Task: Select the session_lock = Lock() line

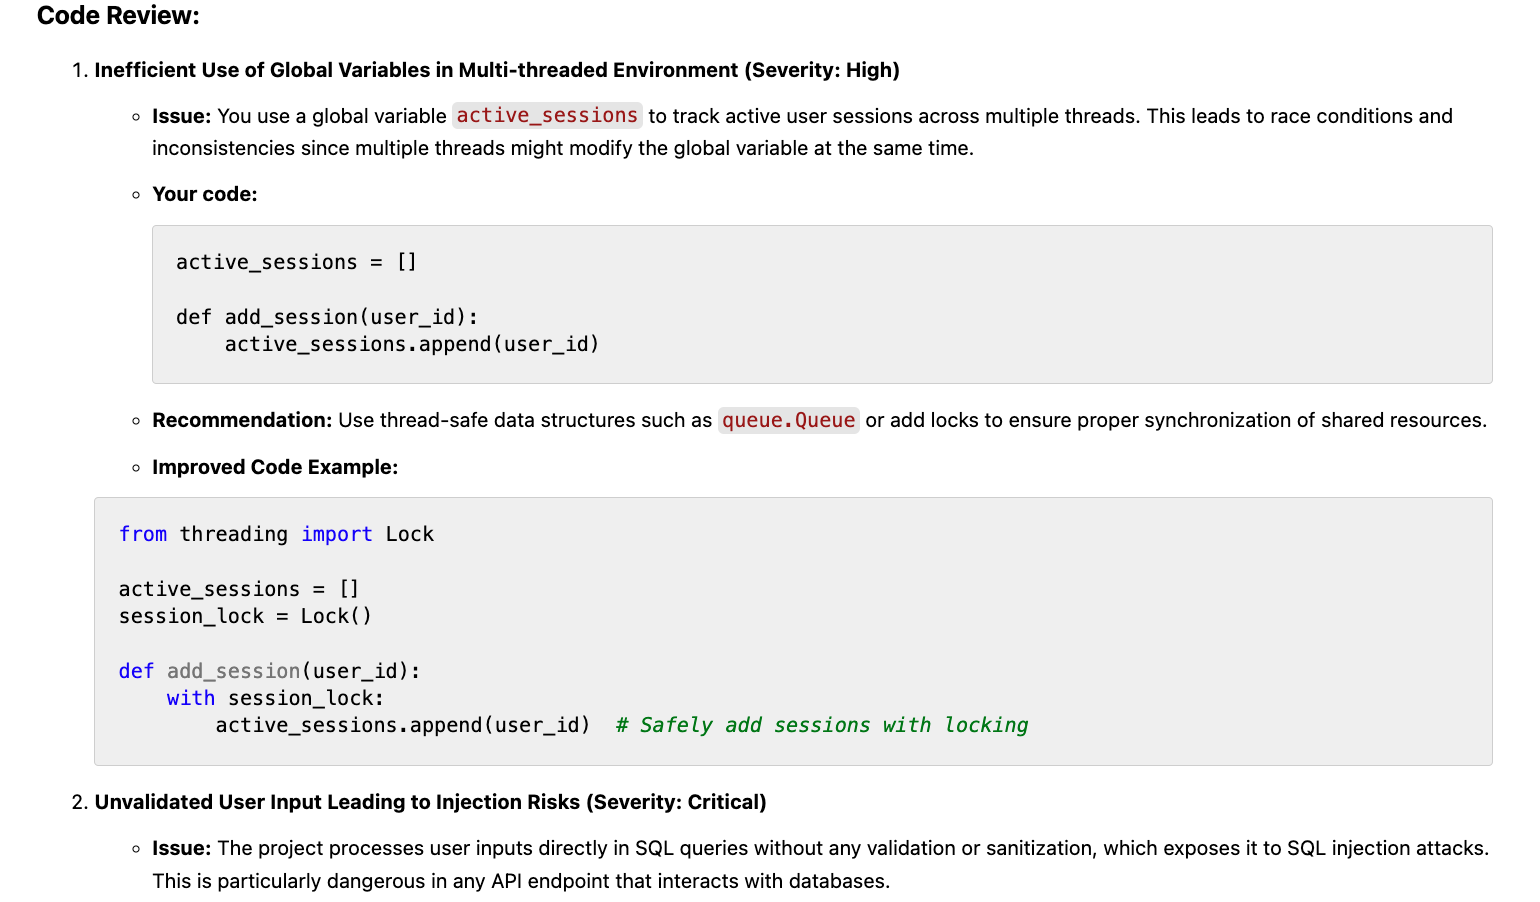Action: tap(245, 615)
